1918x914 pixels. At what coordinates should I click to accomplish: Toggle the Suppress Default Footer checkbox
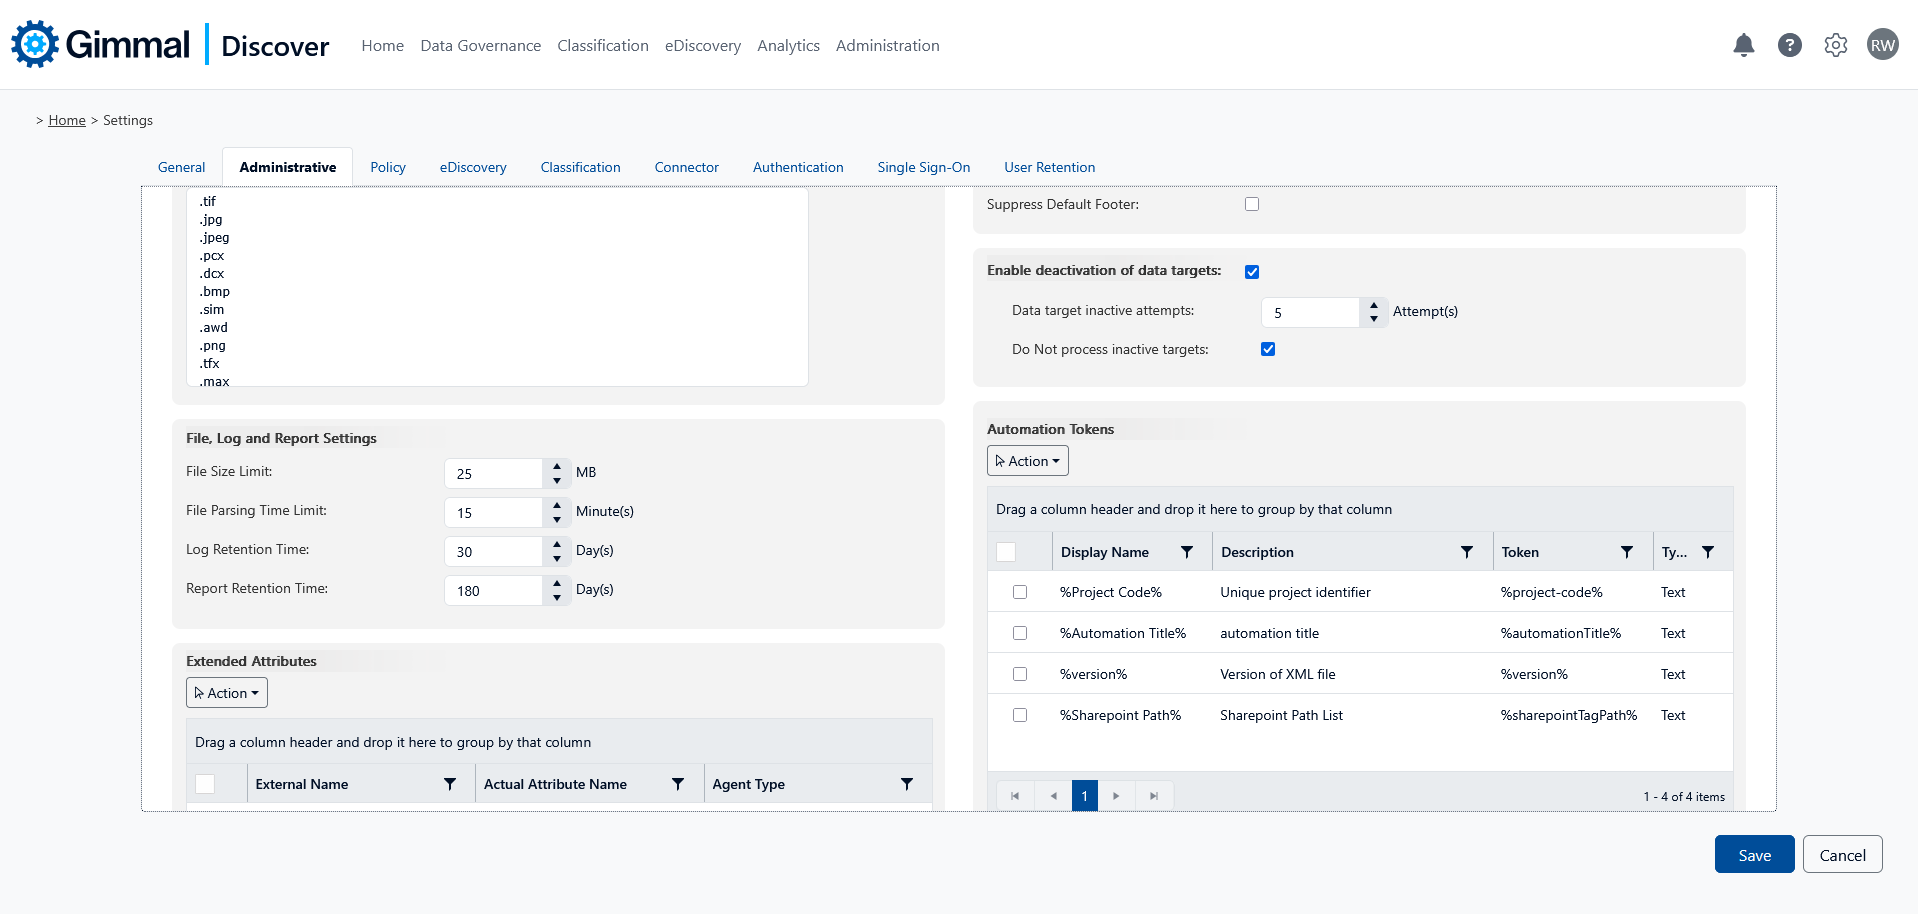(x=1252, y=204)
